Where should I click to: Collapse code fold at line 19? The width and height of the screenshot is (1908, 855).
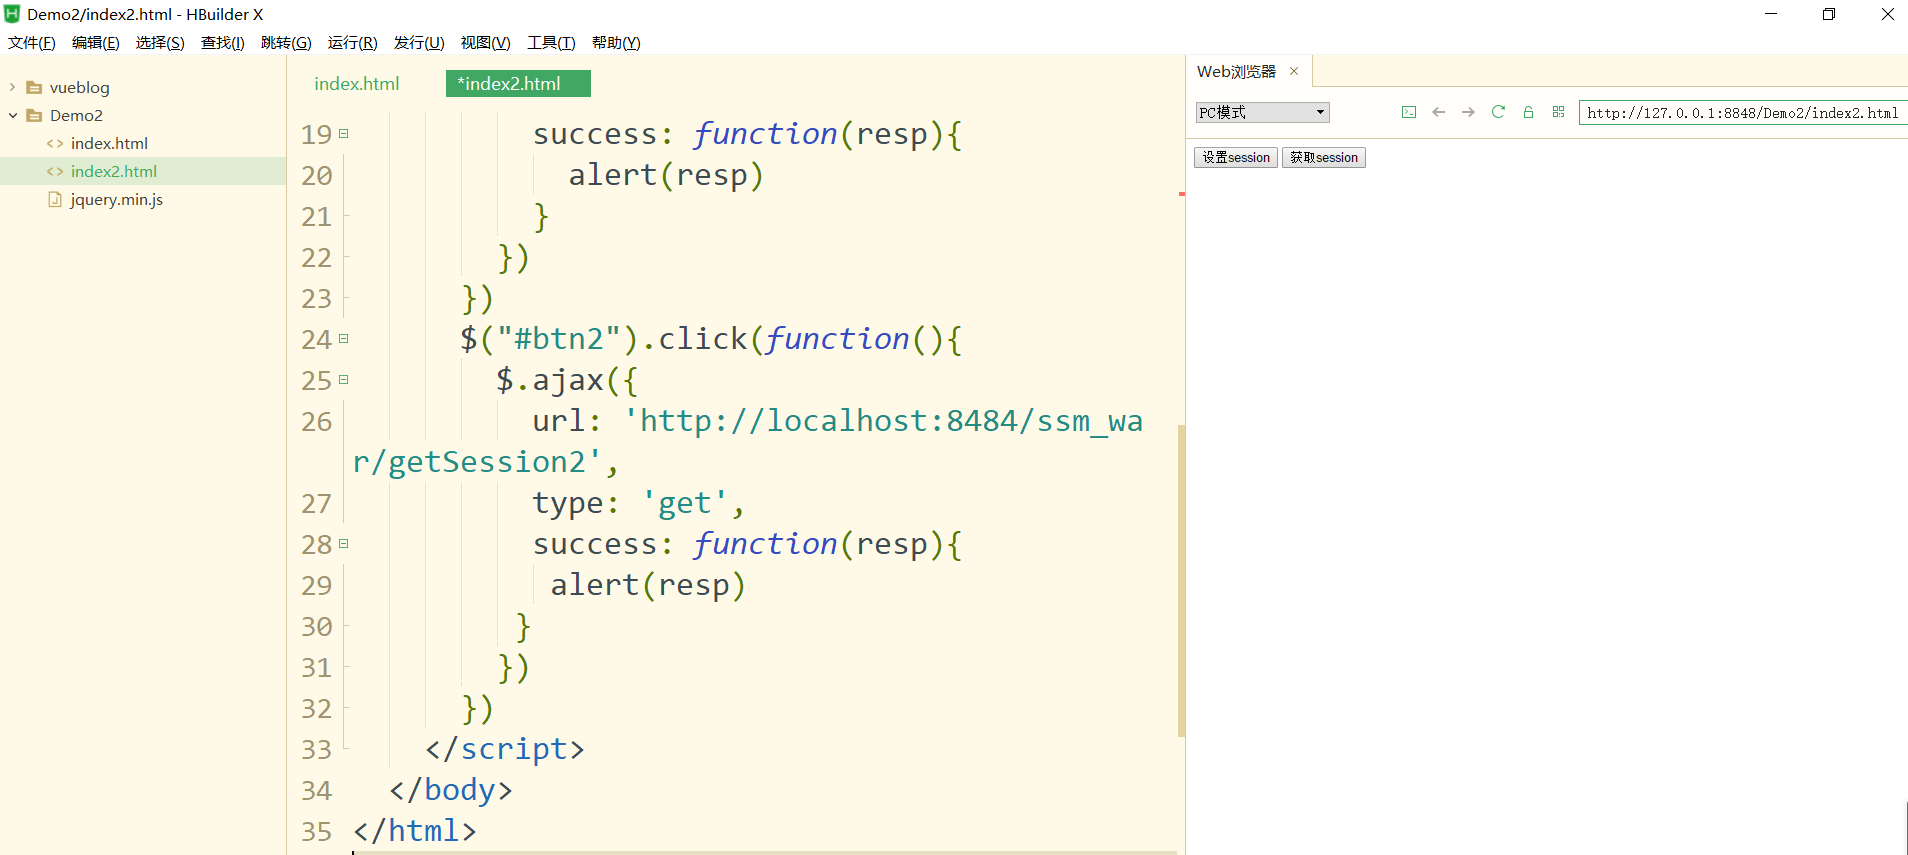344,133
